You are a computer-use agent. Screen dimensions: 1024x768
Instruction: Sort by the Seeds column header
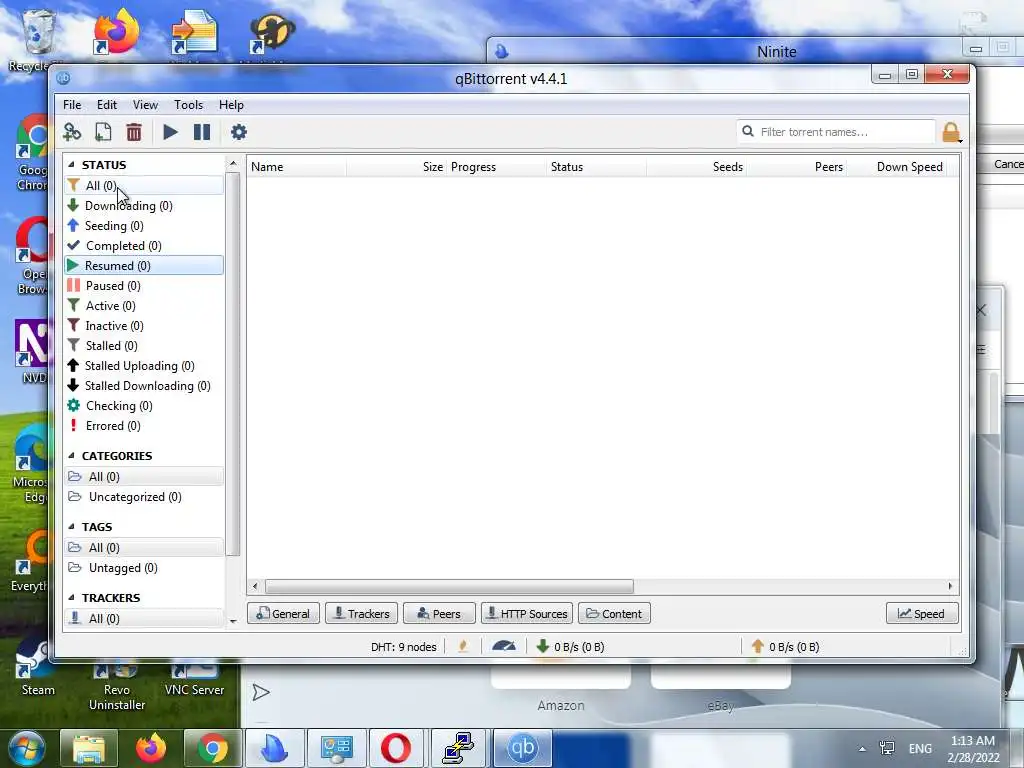click(x=696, y=167)
